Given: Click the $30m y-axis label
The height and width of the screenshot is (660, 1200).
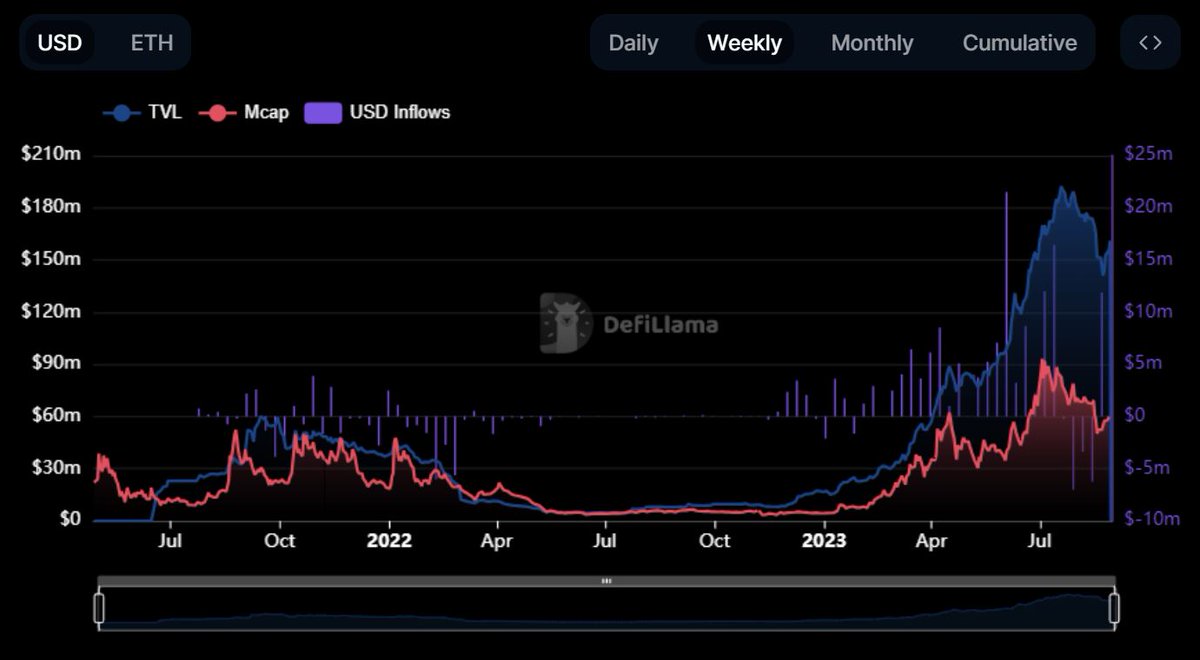Looking at the screenshot, I should (x=55, y=467).
